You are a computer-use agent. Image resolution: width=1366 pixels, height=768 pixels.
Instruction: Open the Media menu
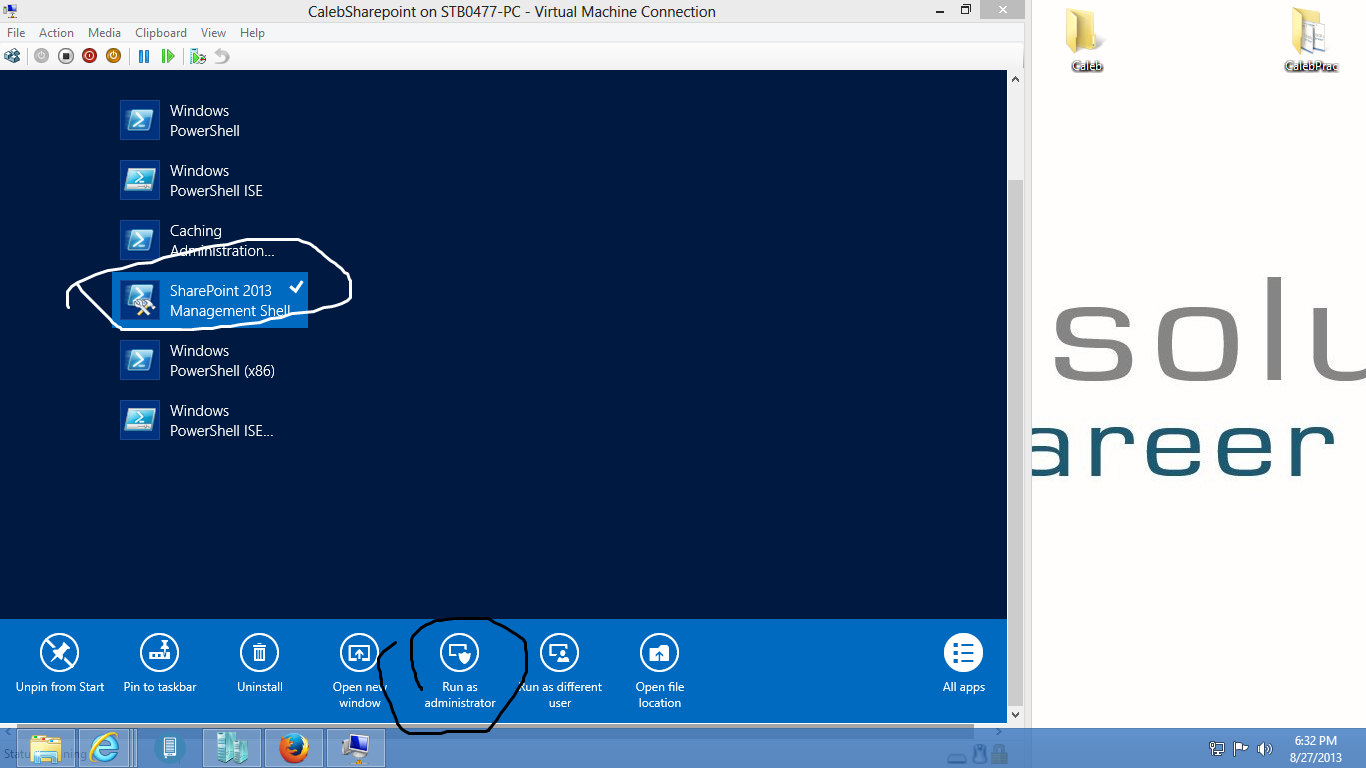coord(104,33)
